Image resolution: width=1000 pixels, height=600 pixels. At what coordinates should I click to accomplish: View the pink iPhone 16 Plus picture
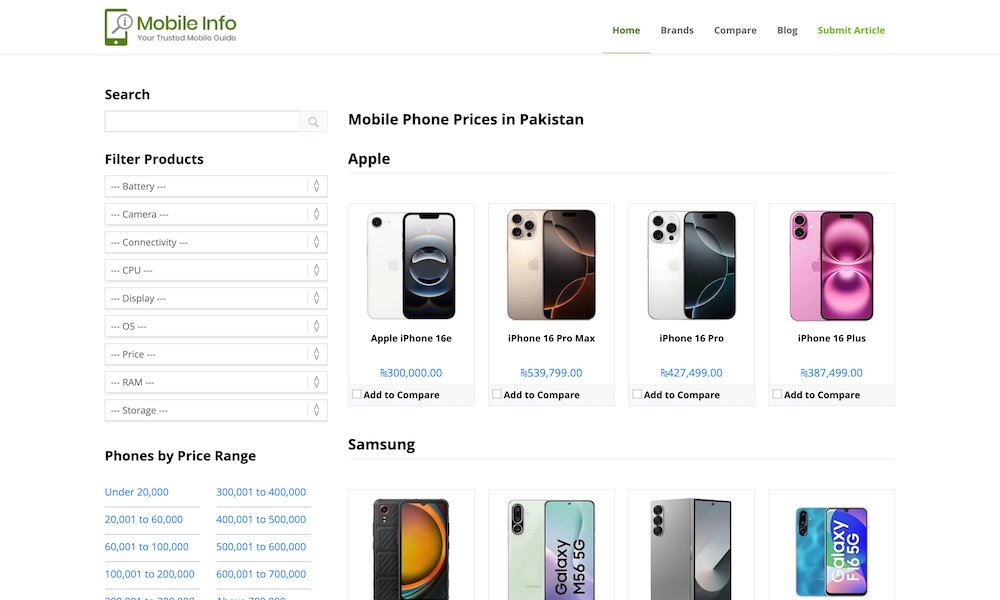pyautogui.click(x=831, y=265)
